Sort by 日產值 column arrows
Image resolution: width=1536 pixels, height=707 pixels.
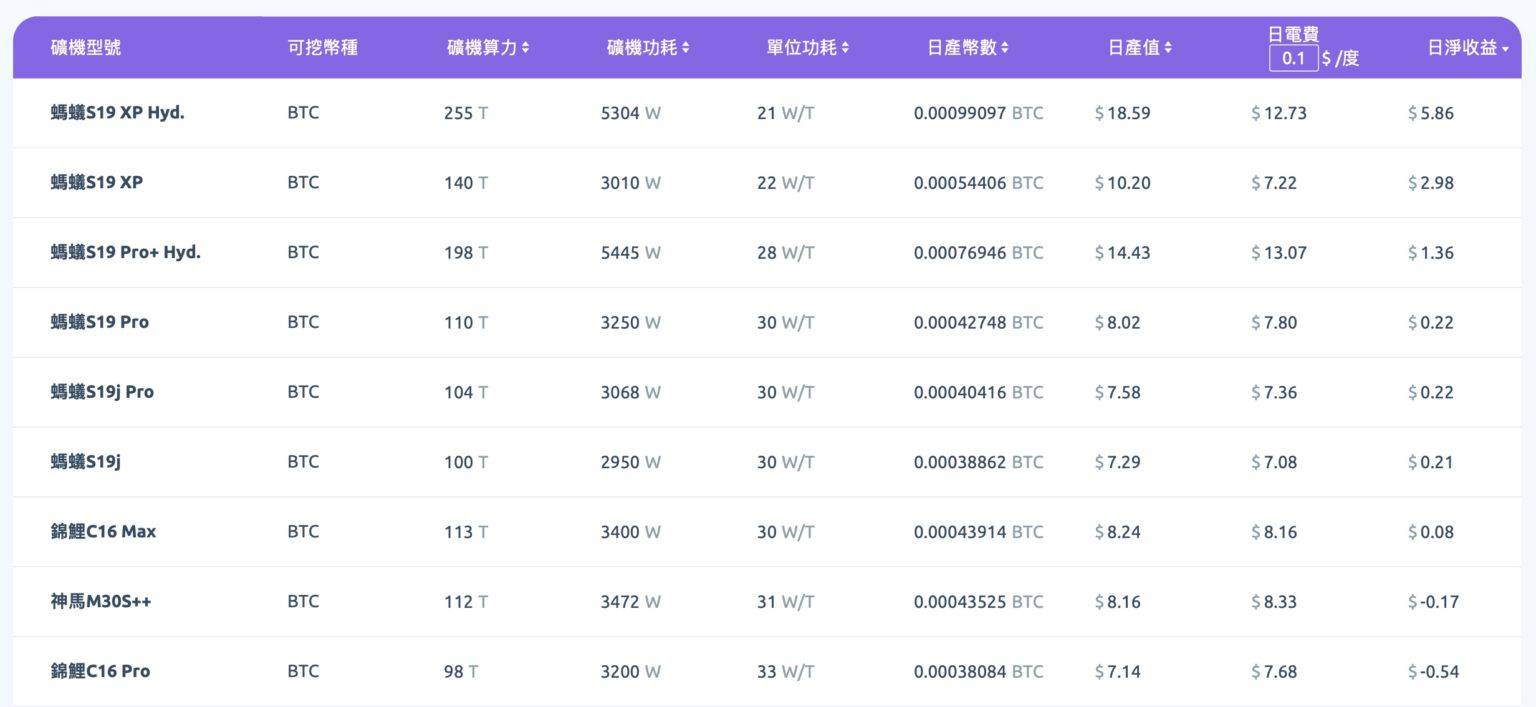pyautogui.click(x=1168, y=48)
